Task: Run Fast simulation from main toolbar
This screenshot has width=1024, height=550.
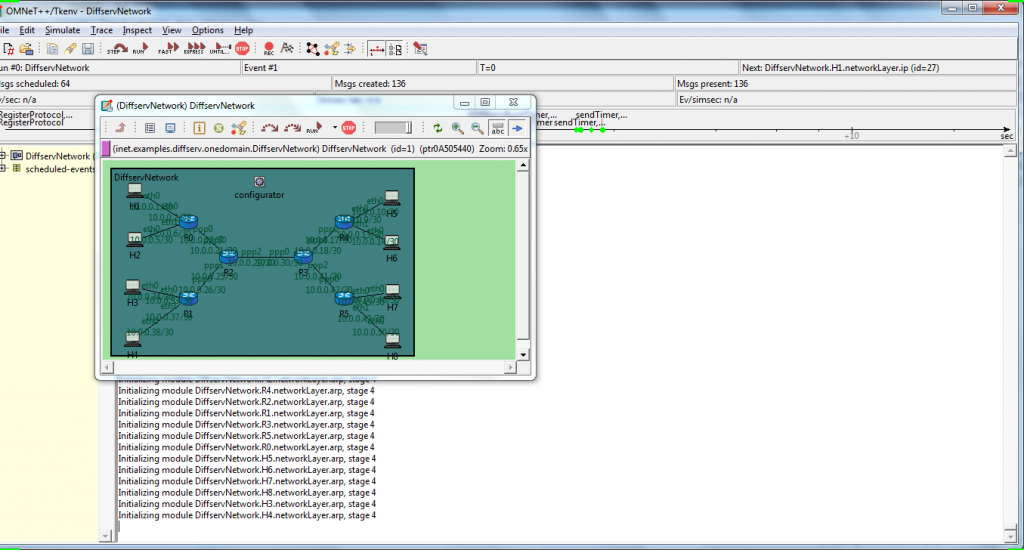Action: pos(167,48)
